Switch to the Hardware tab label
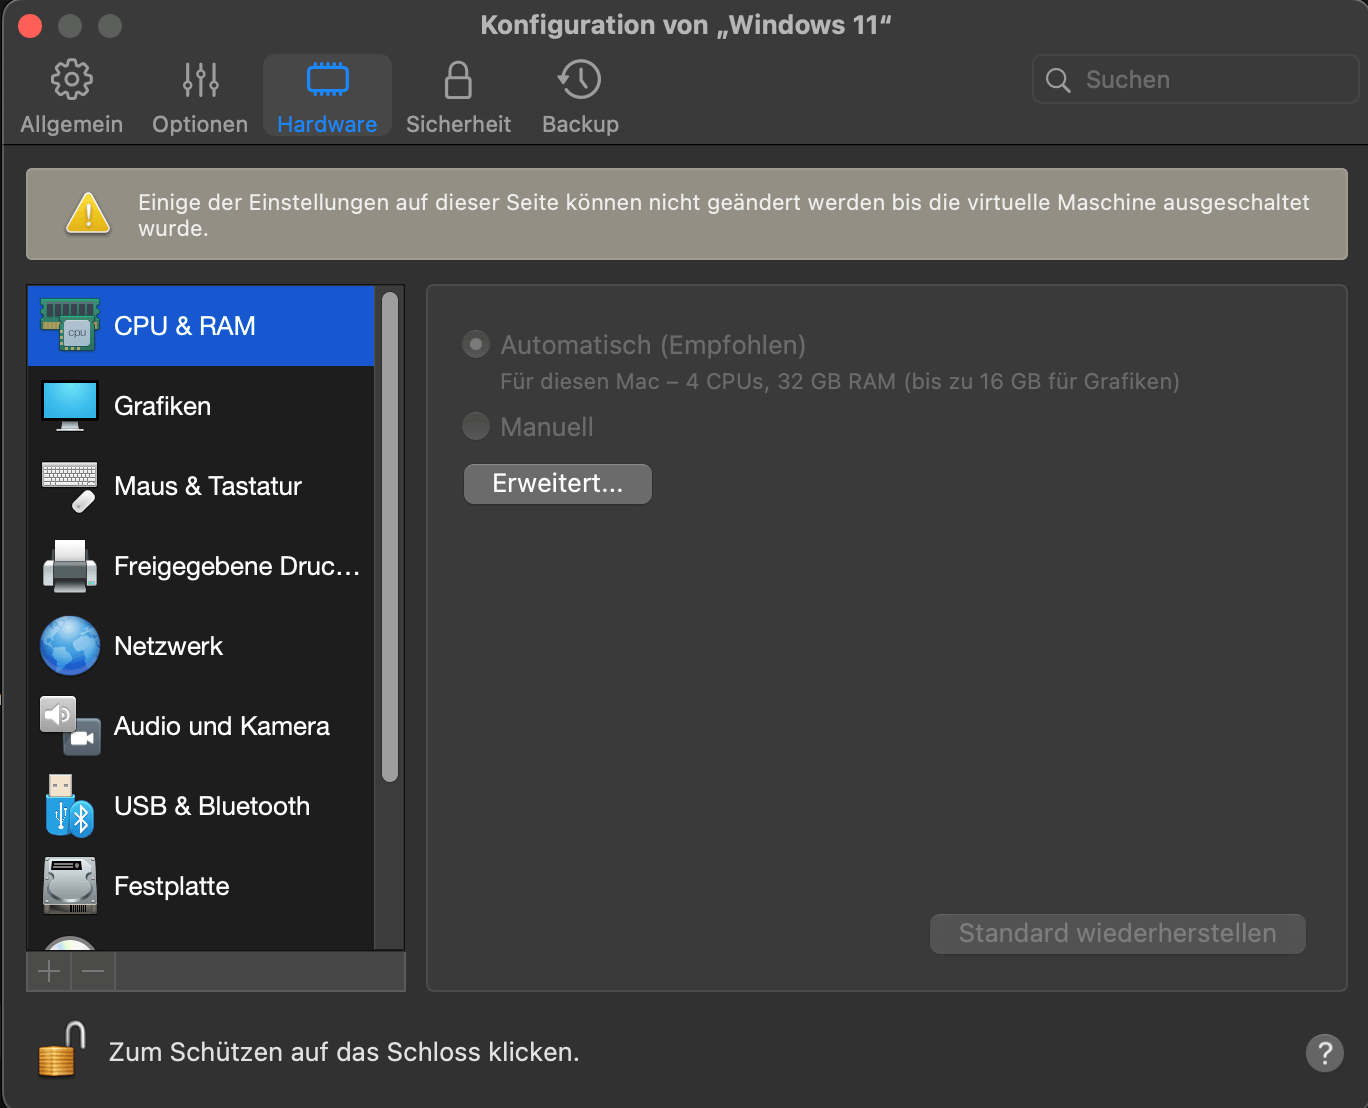Screen dimensions: 1368x1108 click(327, 124)
